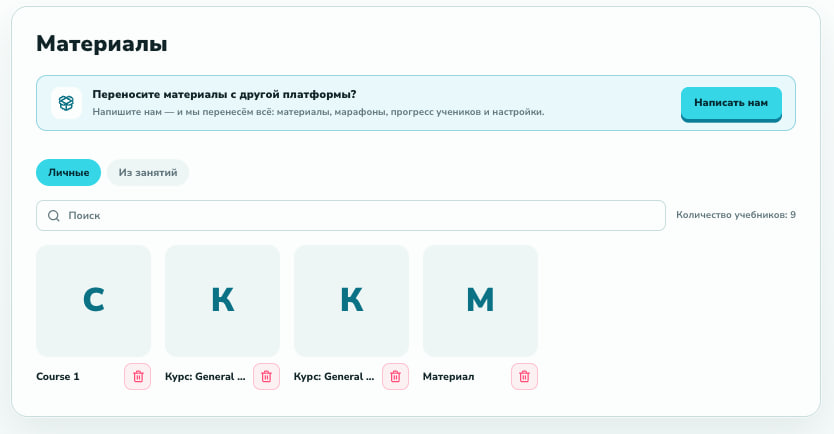Click the Переносите материалы с другой платформы? heading
Image resolution: width=834 pixels, height=434 pixels.
point(224,94)
